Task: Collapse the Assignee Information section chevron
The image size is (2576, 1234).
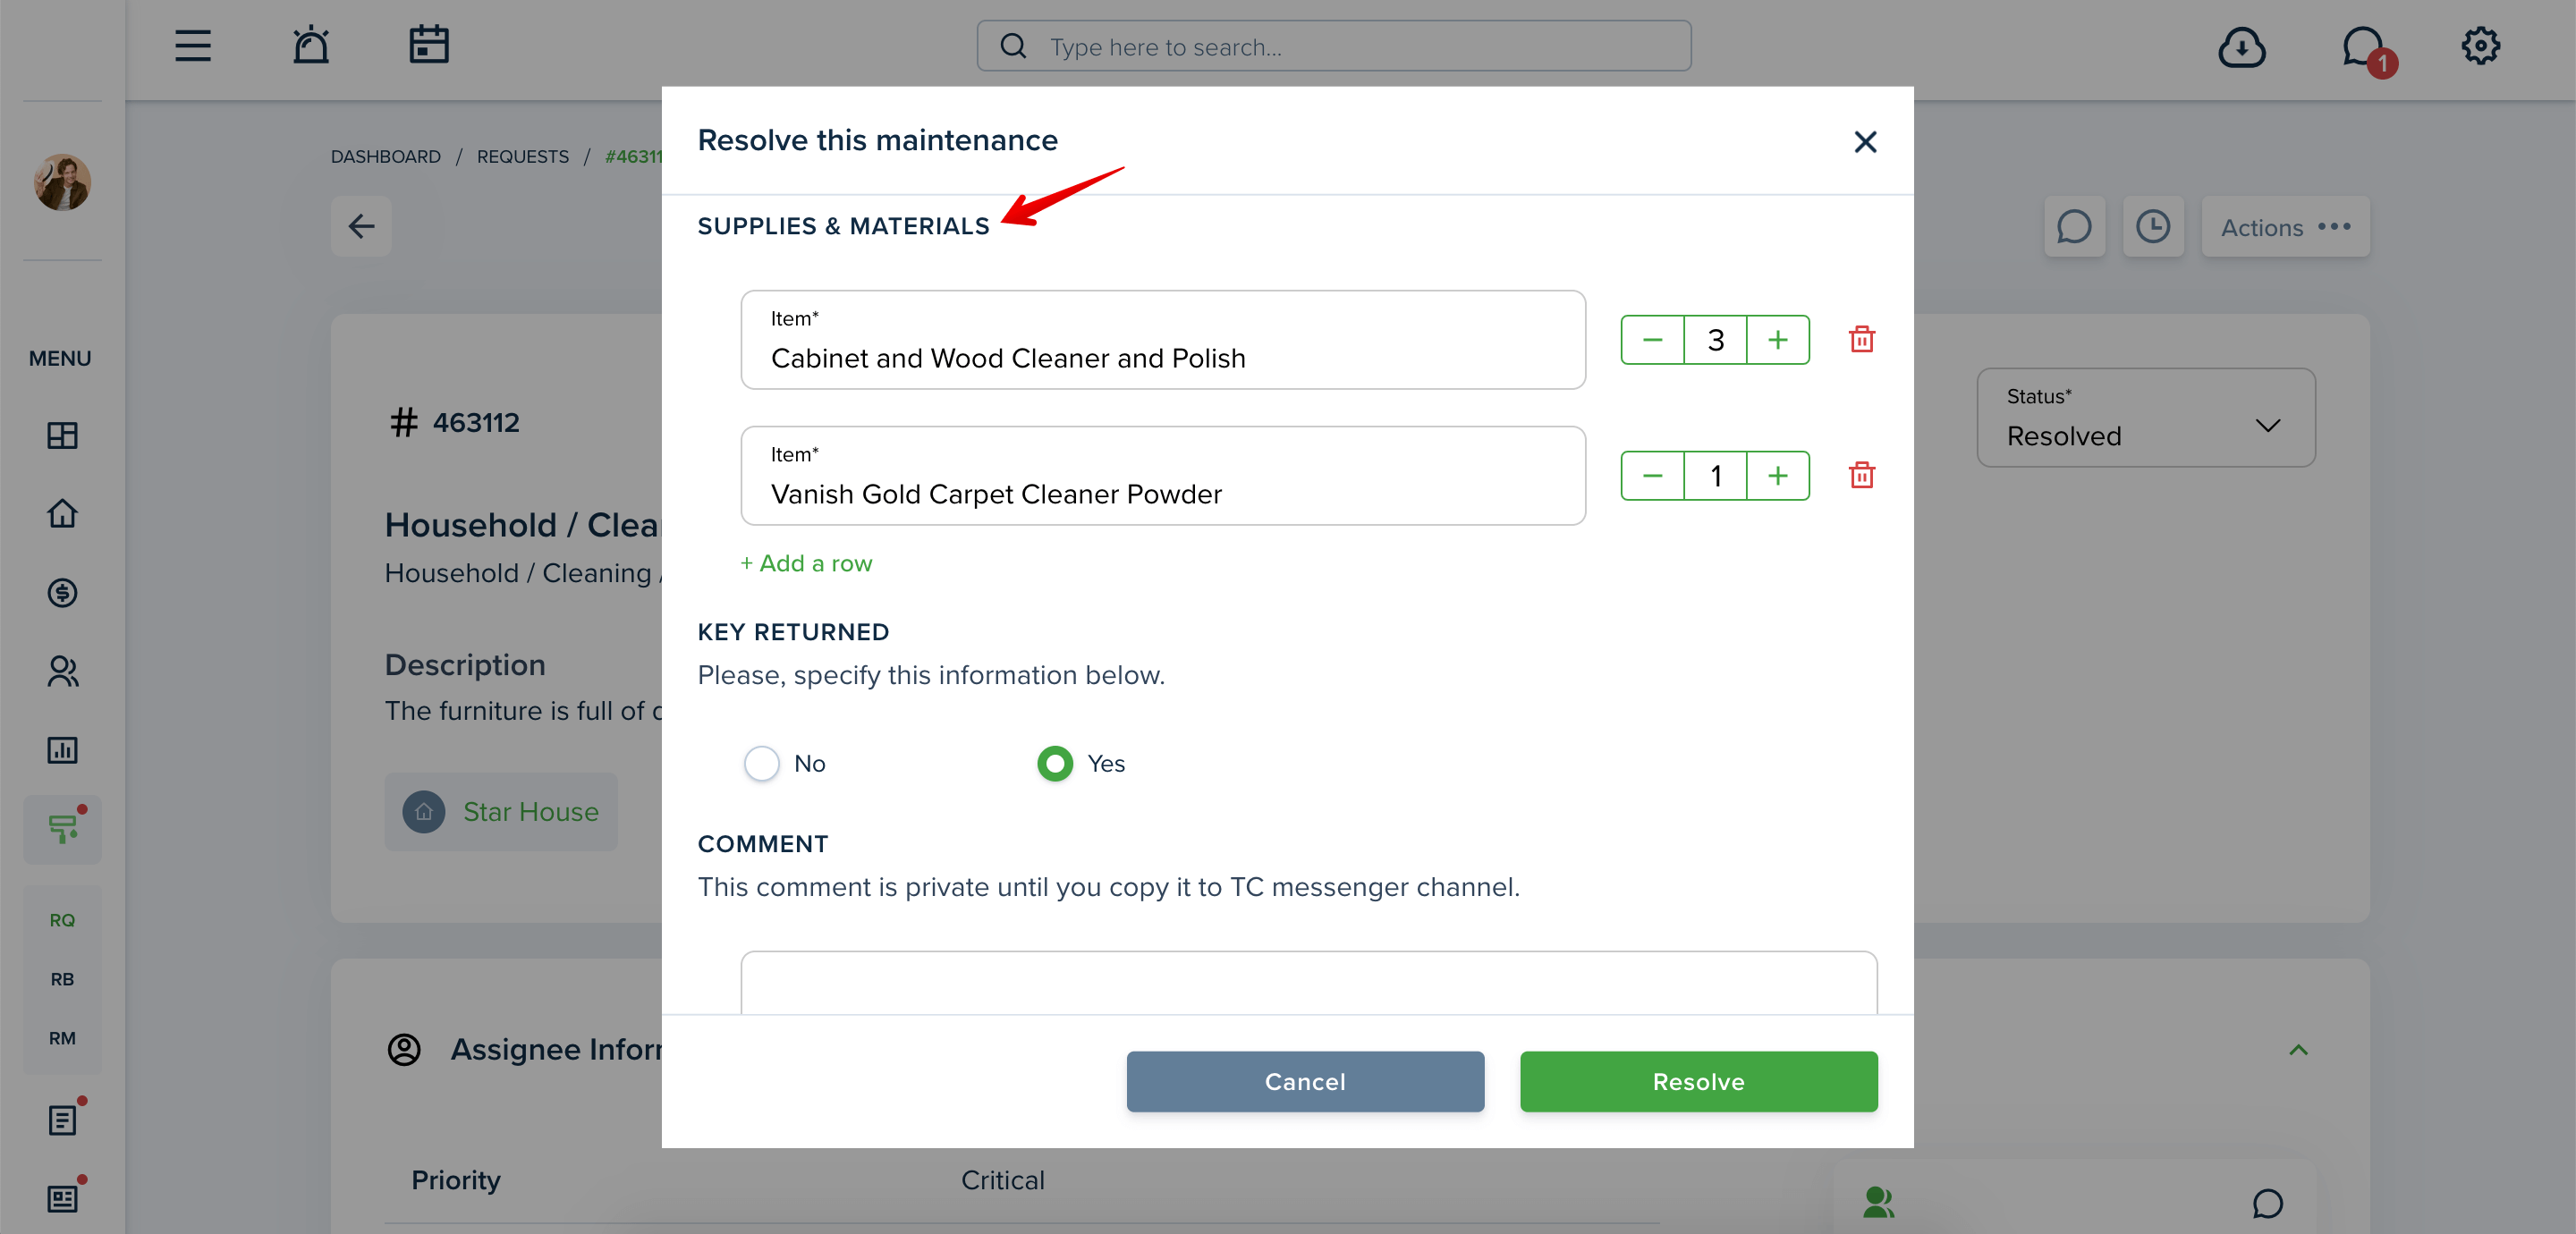Action: click(2298, 1050)
